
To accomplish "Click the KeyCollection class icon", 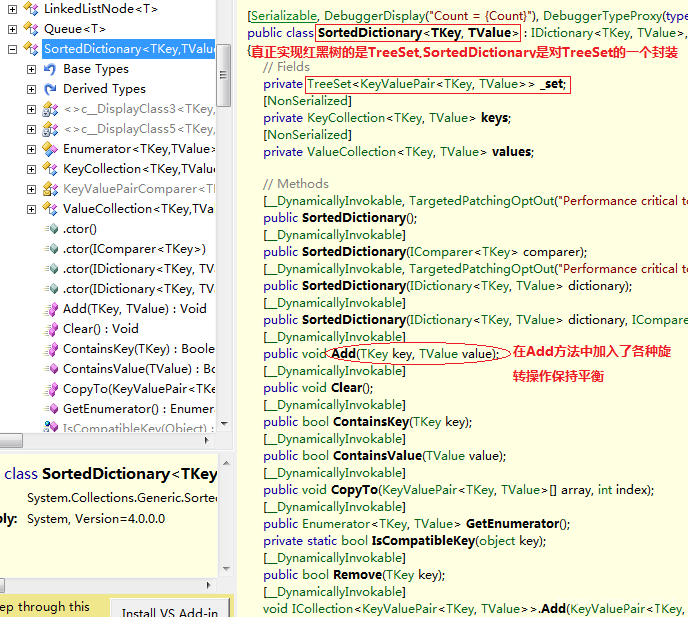I will [x=50, y=169].
